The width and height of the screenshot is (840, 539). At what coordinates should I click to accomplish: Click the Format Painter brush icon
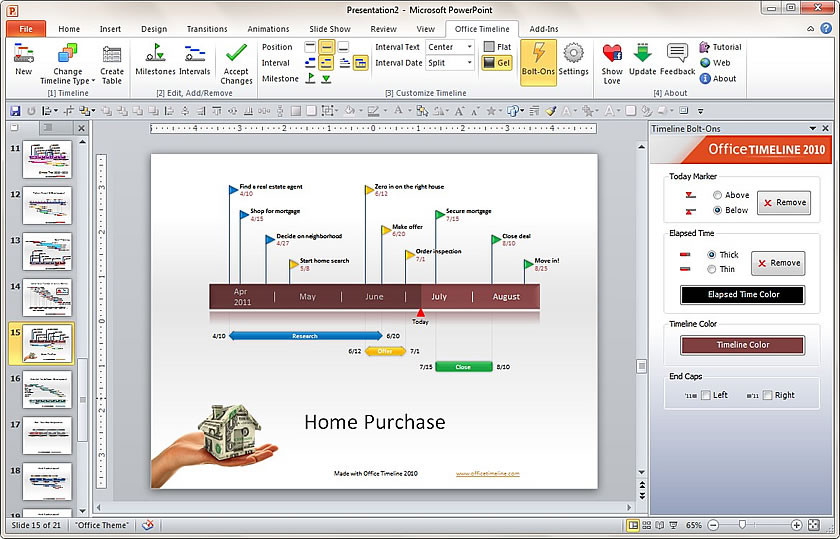[551, 111]
